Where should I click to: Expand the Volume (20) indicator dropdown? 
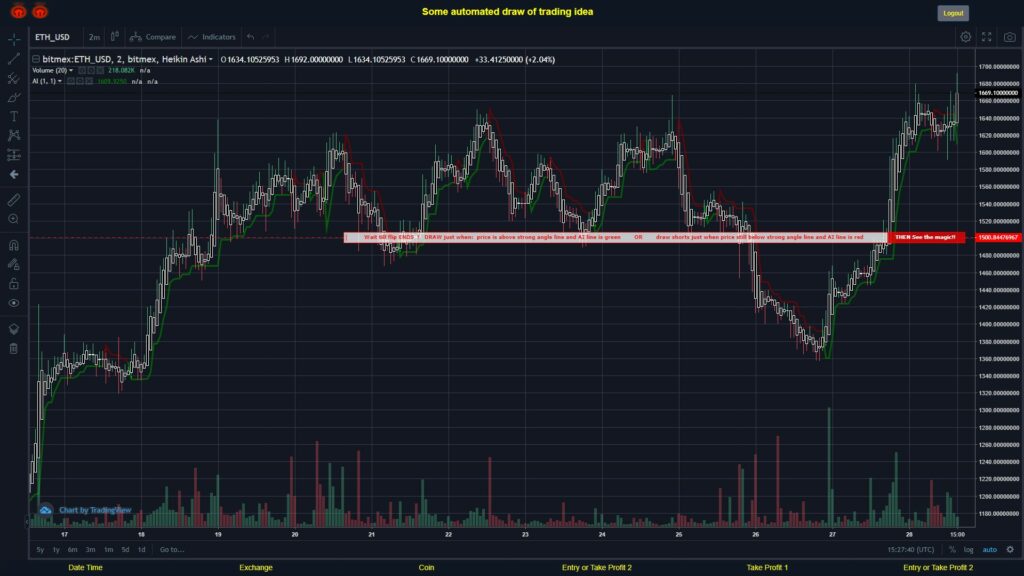(x=71, y=71)
